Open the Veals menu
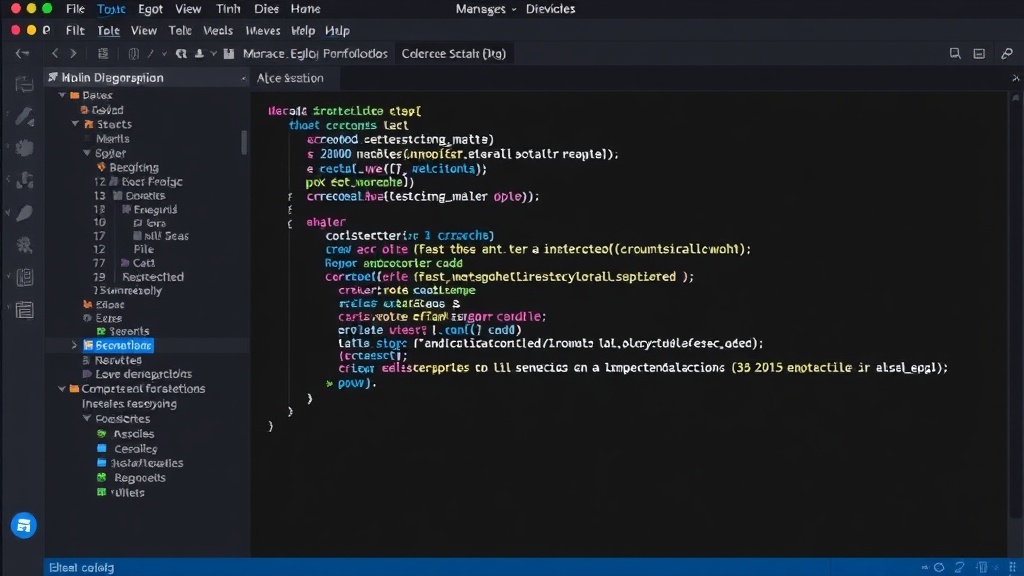This screenshot has height=576, width=1024. (x=217, y=31)
